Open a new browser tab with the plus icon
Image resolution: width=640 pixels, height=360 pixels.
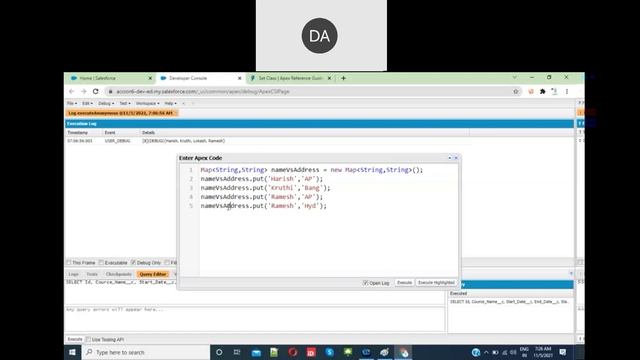(x=343, y=78)
